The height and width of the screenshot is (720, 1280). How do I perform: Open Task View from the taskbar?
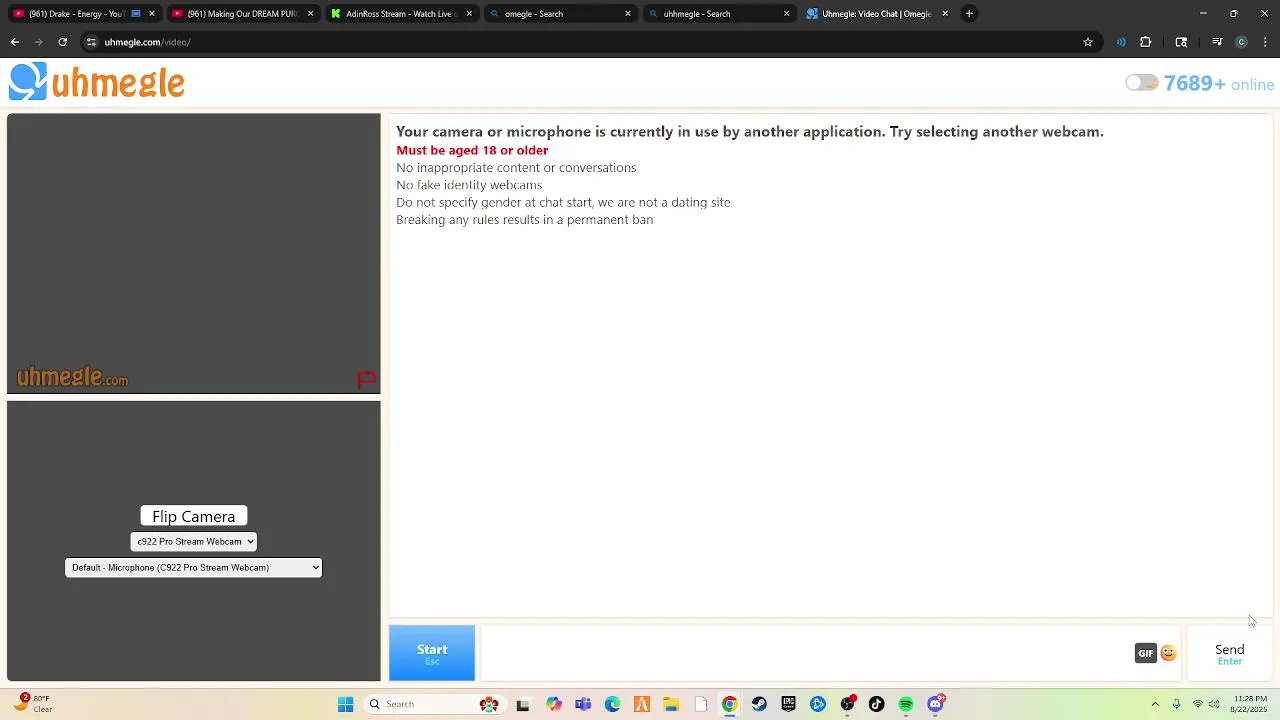coord(522,704)
